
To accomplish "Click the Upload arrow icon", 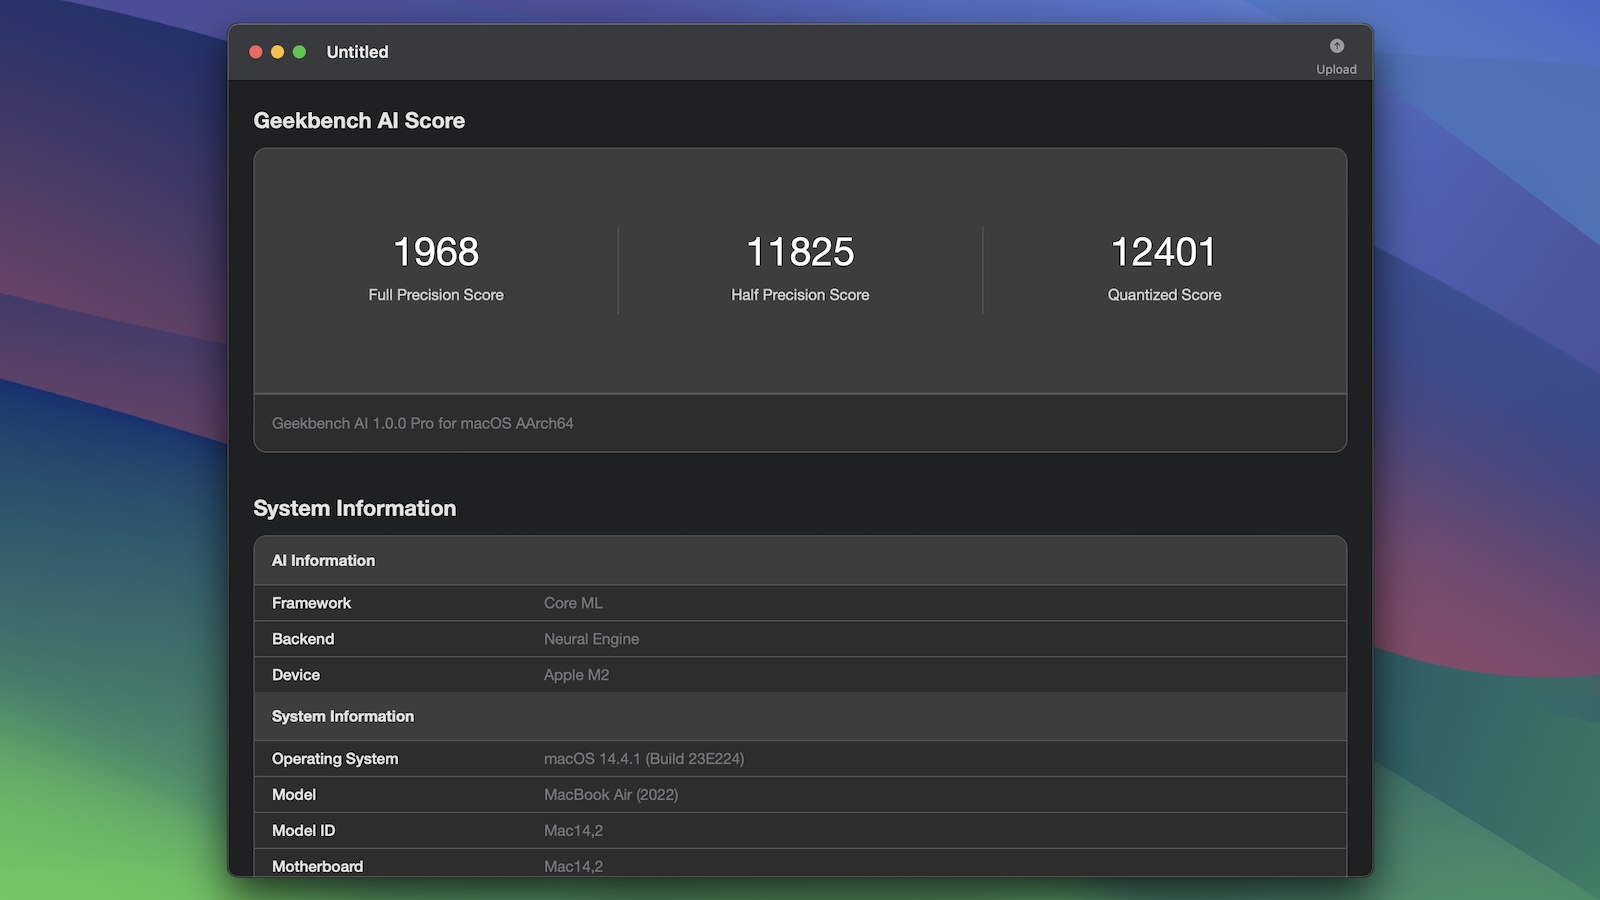I will pyautogui.click(x=1337, y=46).
